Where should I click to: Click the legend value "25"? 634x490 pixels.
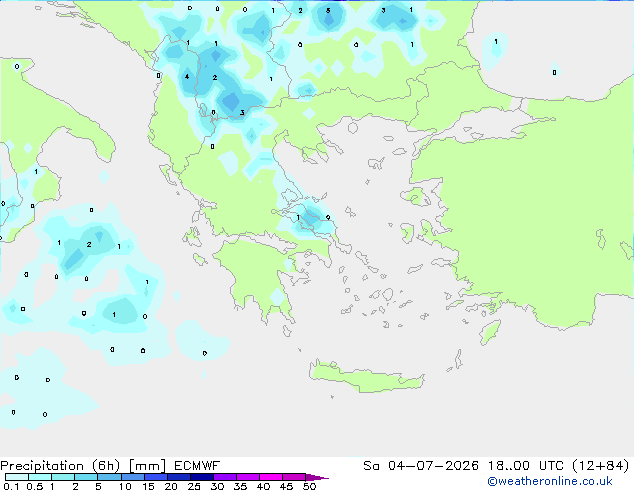(194, 486)
